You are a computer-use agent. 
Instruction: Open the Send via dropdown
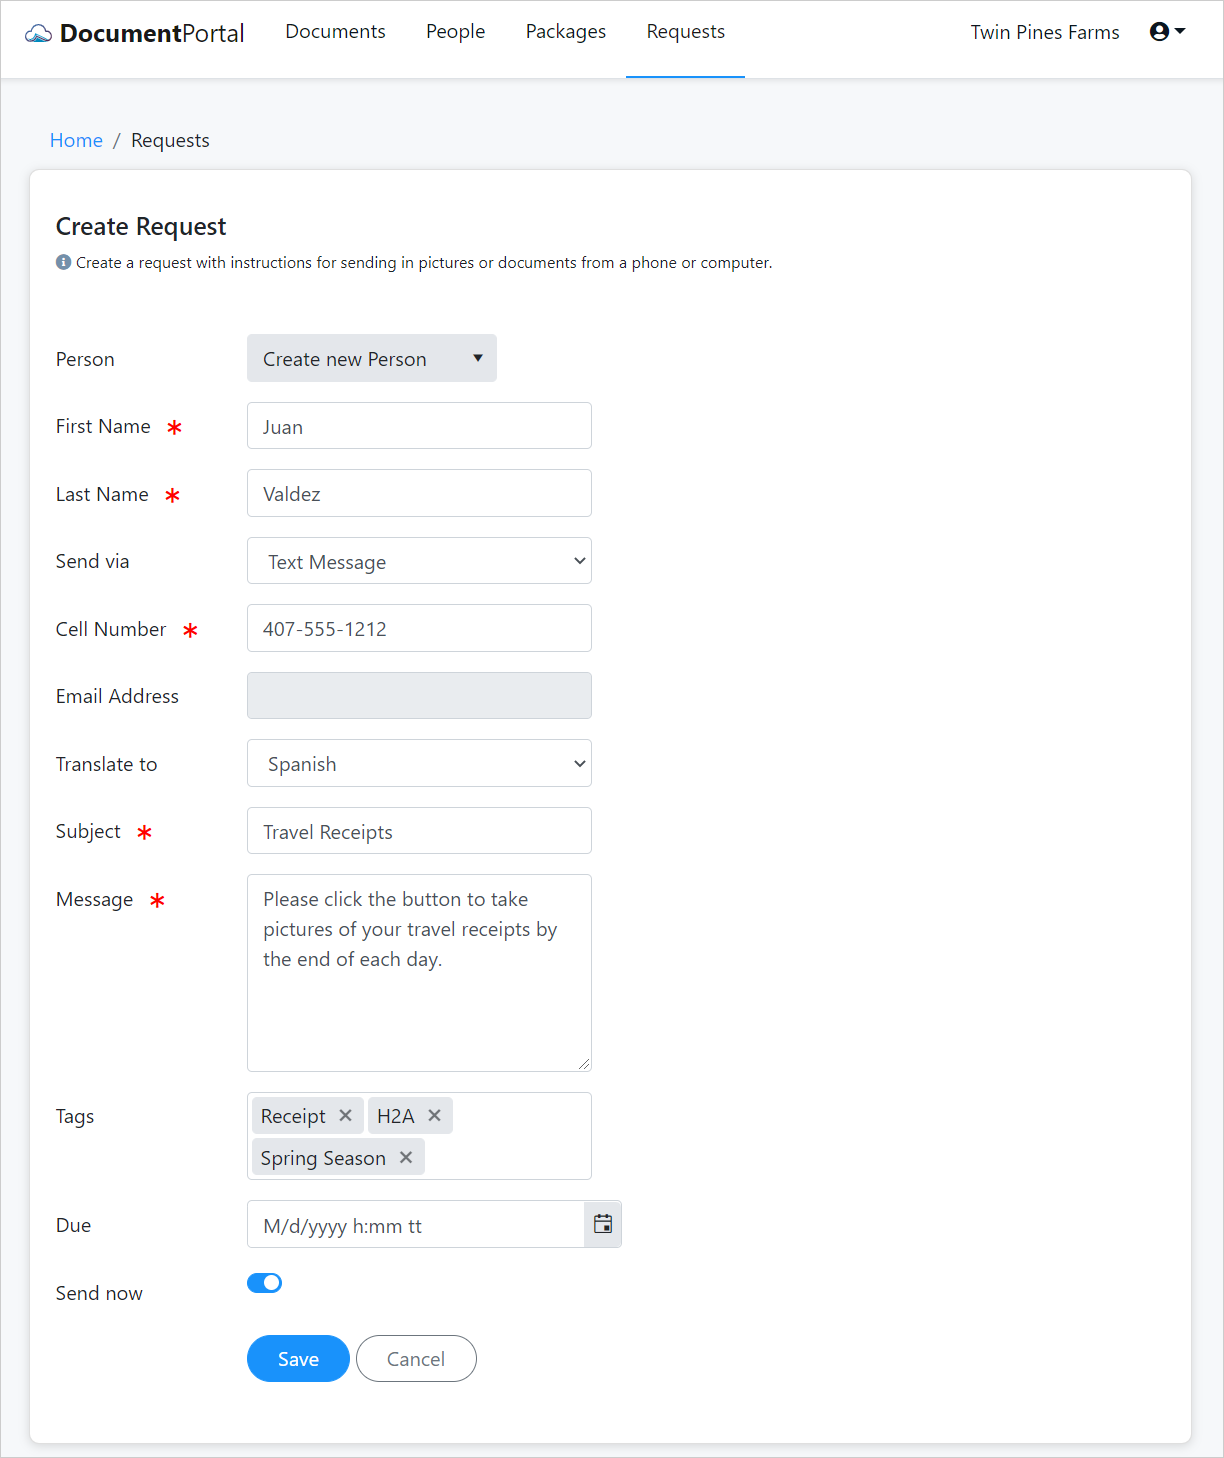pos(419,561)
